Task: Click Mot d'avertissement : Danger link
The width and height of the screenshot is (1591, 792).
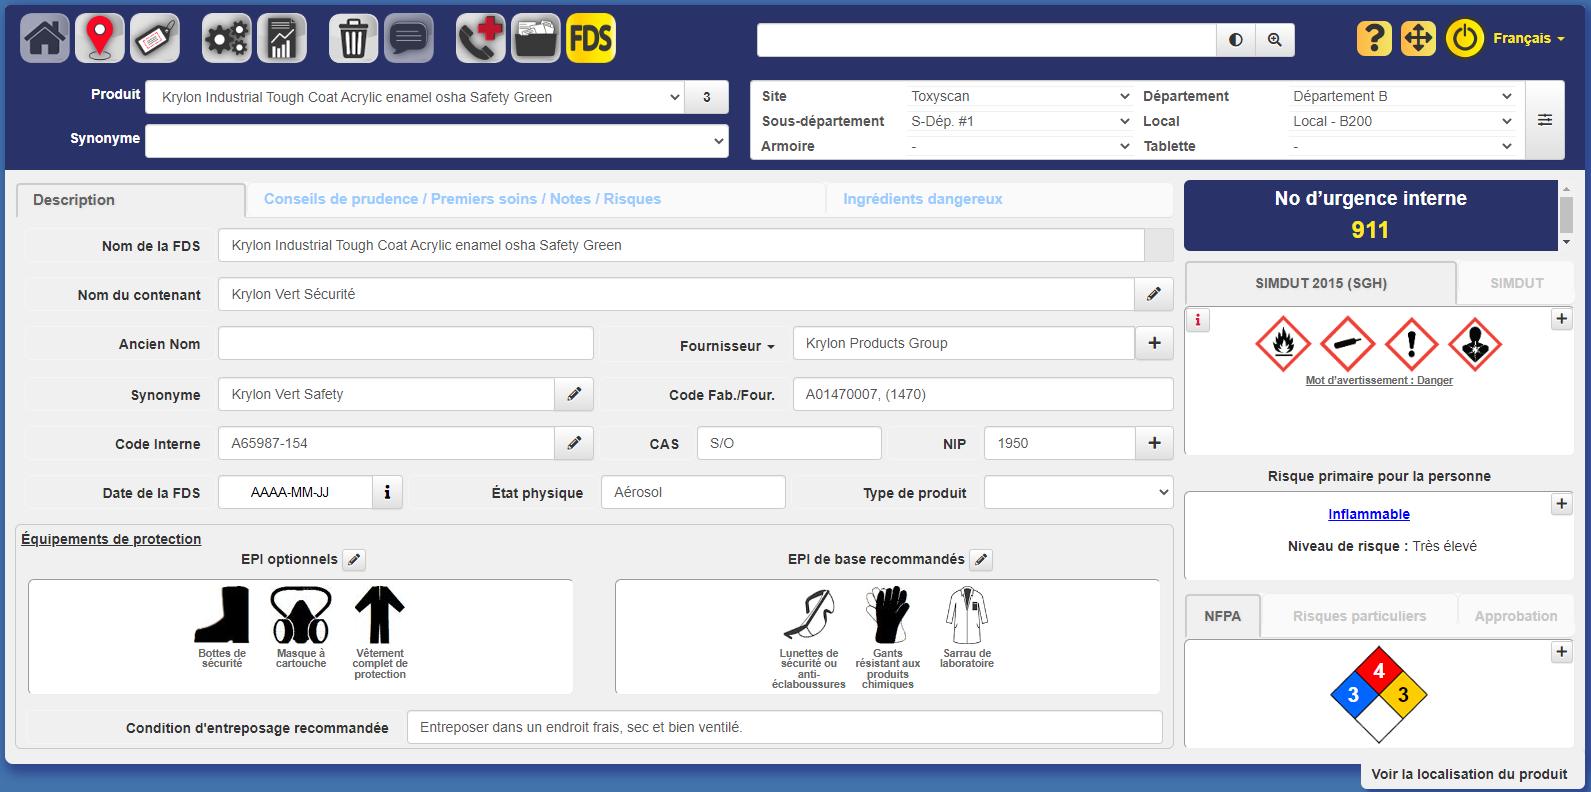Action: [1379, 380]
